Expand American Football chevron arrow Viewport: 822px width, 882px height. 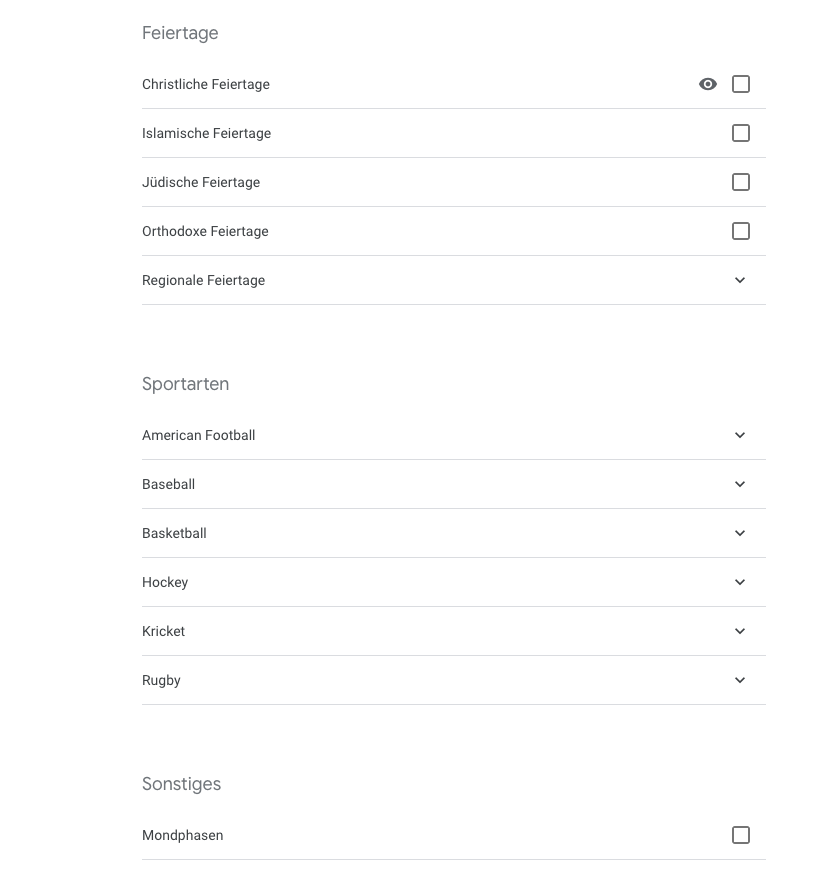tap(740, 435)
